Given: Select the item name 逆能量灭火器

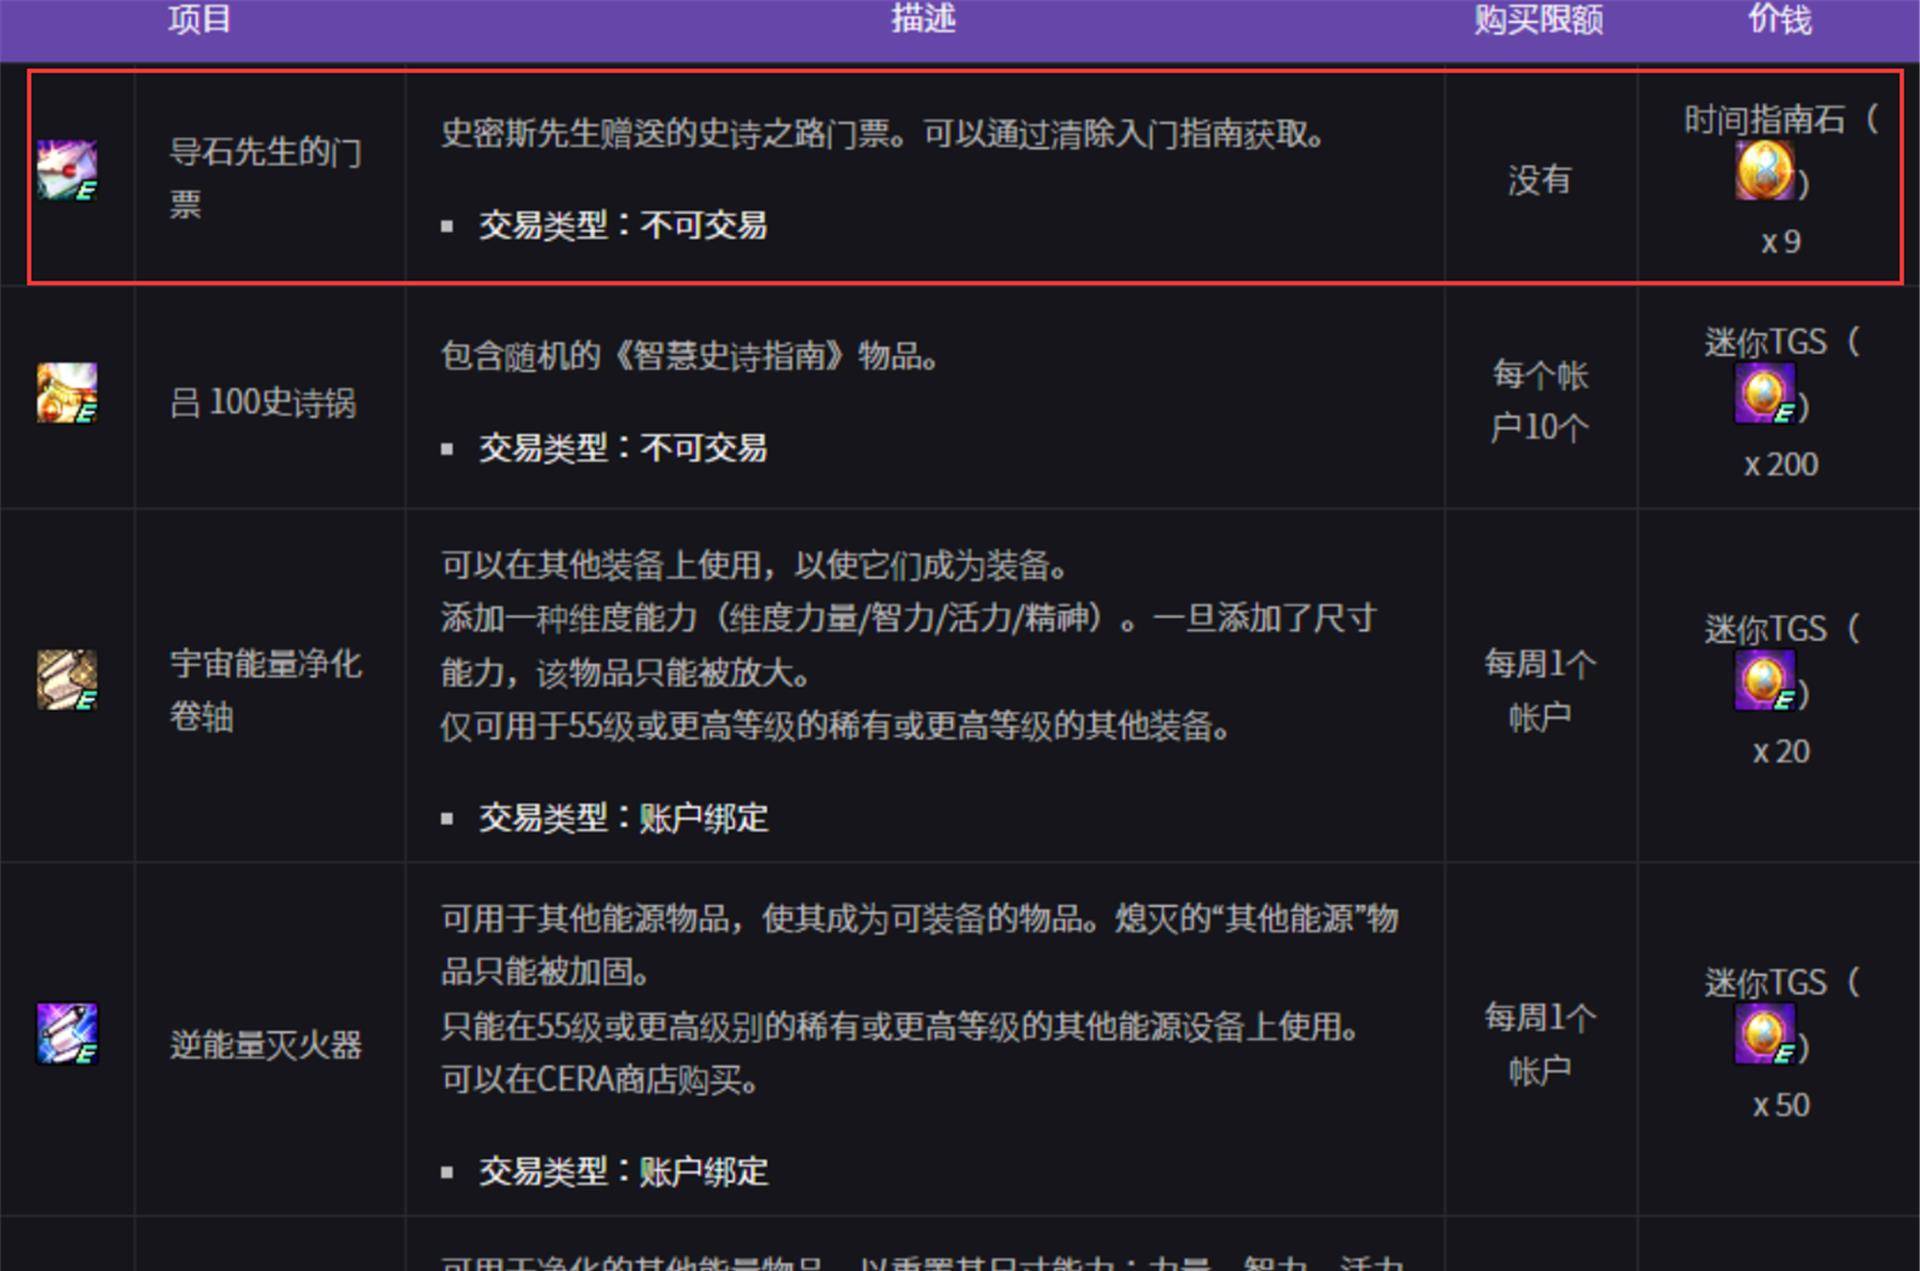Looking at the screenshot, I should click(266, 1045).
